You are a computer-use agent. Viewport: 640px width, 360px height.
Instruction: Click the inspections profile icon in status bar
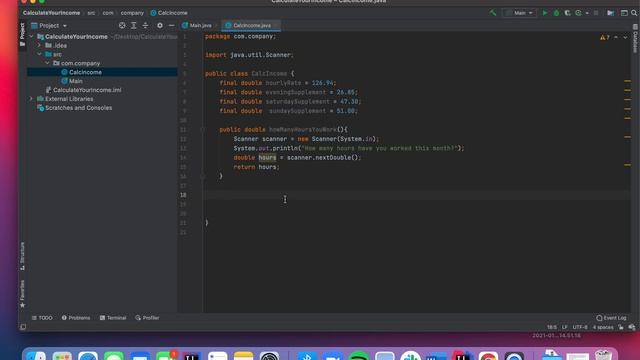(632, 327)
